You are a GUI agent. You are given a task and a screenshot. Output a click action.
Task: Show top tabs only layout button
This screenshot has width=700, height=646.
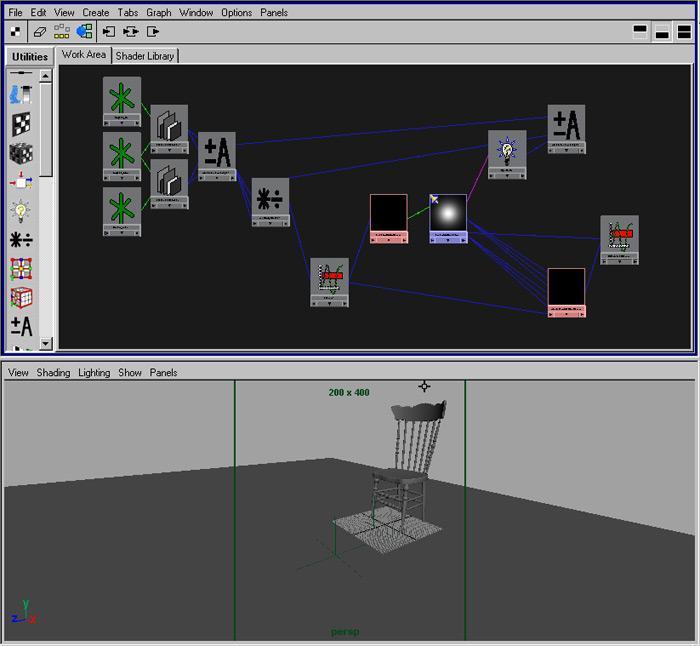point(640,32)
